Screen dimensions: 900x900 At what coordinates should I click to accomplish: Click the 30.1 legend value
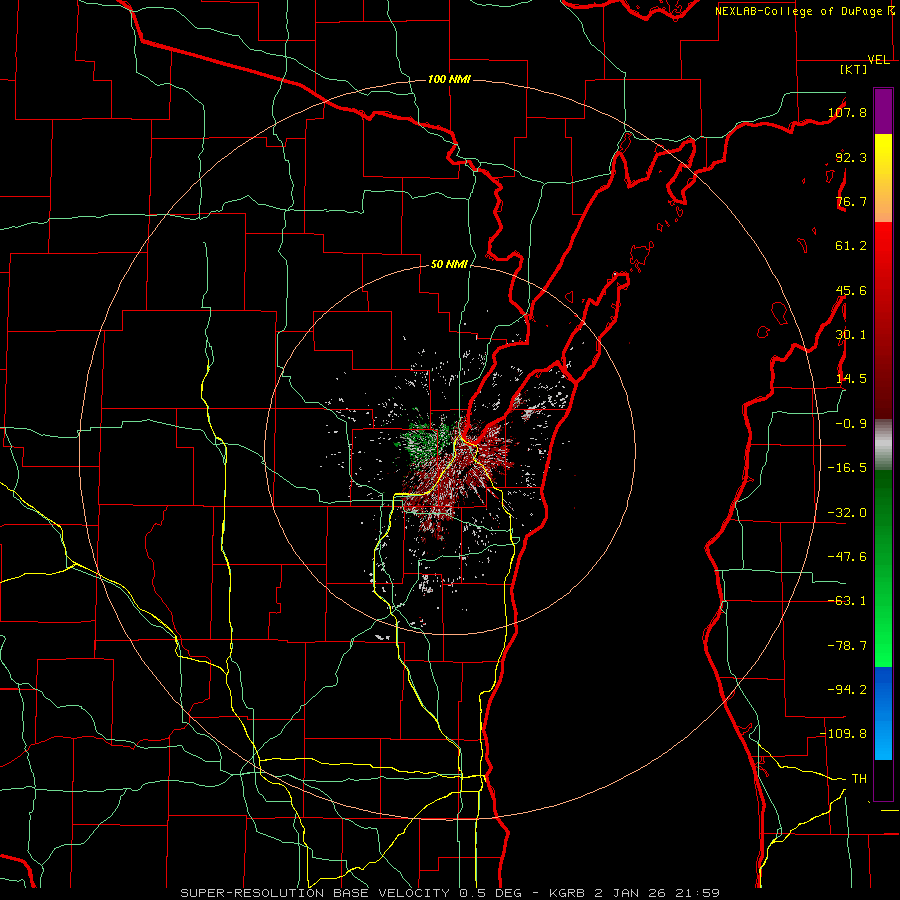[x=851, y=335]
